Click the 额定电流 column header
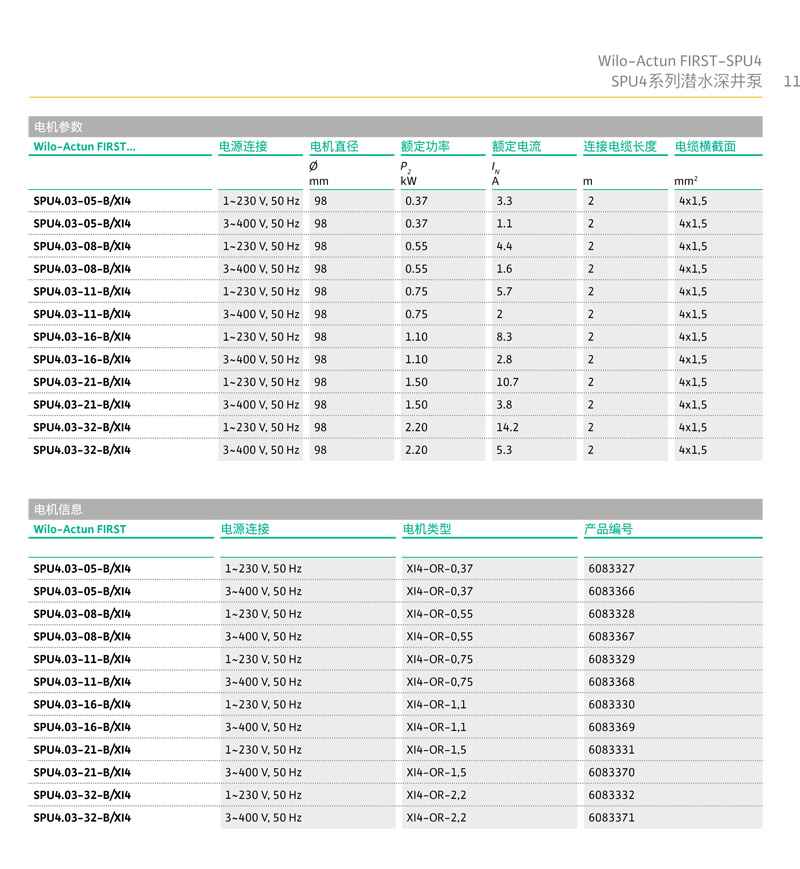This screenshot has height=869, width=800. [516, 147]
